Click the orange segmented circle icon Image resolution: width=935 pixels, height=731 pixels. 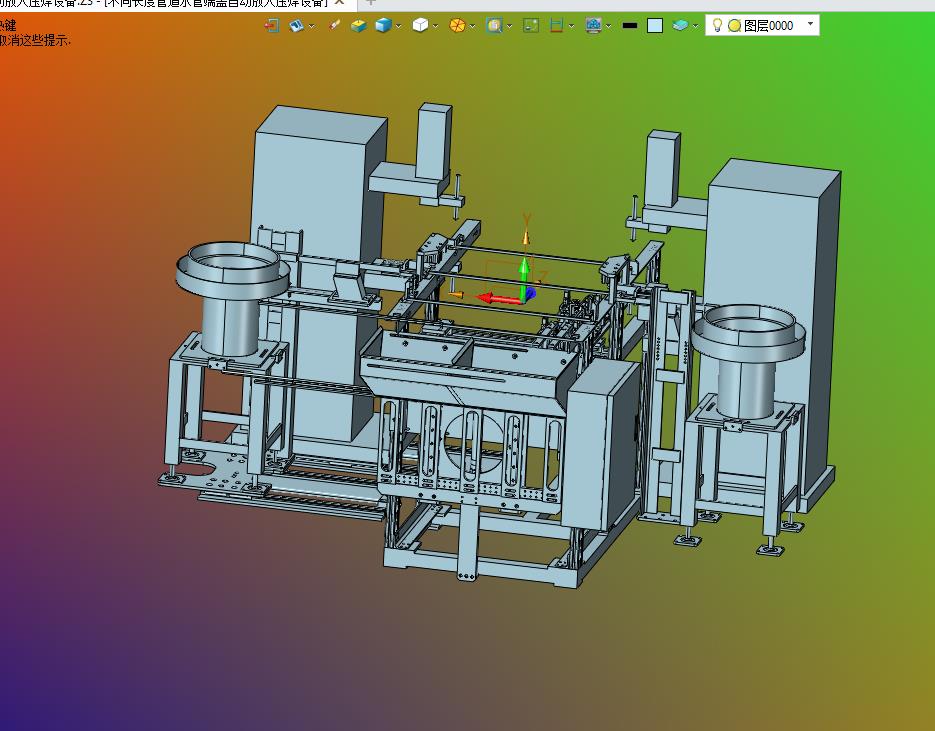coord(457,25)
